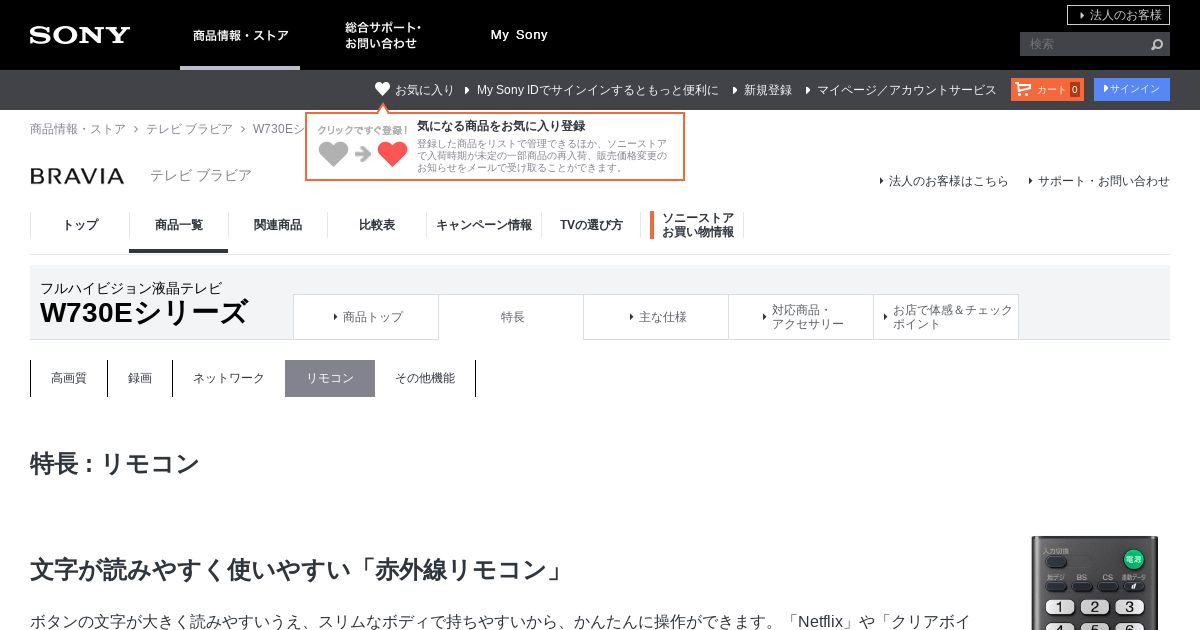Open the 総合サポート・お問い合わせ menu
Viewport: 1200px width, 630px height.
pyautogui.click(x=383, y=35)
